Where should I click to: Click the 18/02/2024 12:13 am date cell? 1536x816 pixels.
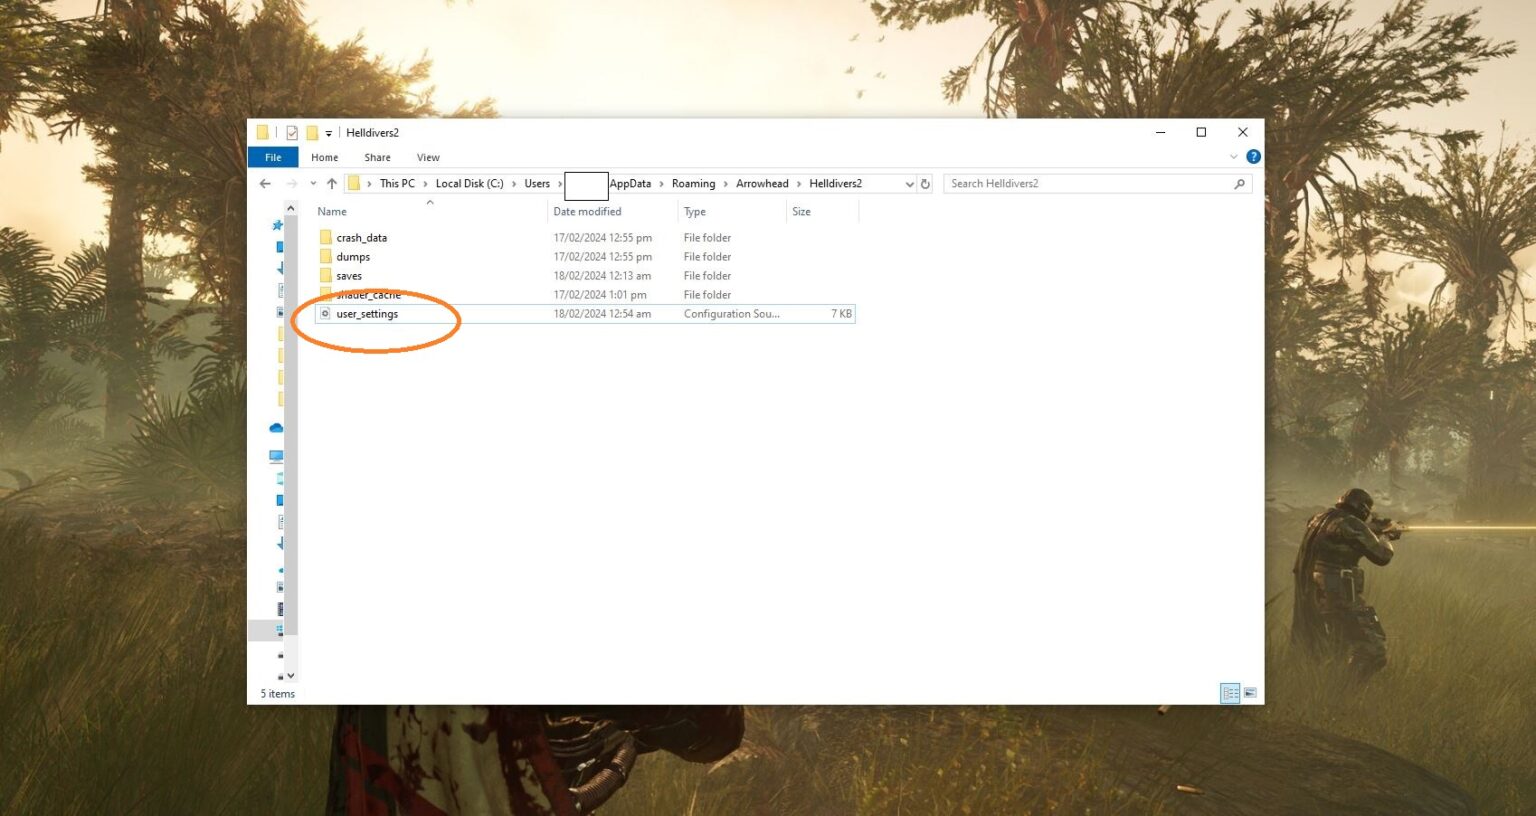pyautogui.click(x=602, y=276)
